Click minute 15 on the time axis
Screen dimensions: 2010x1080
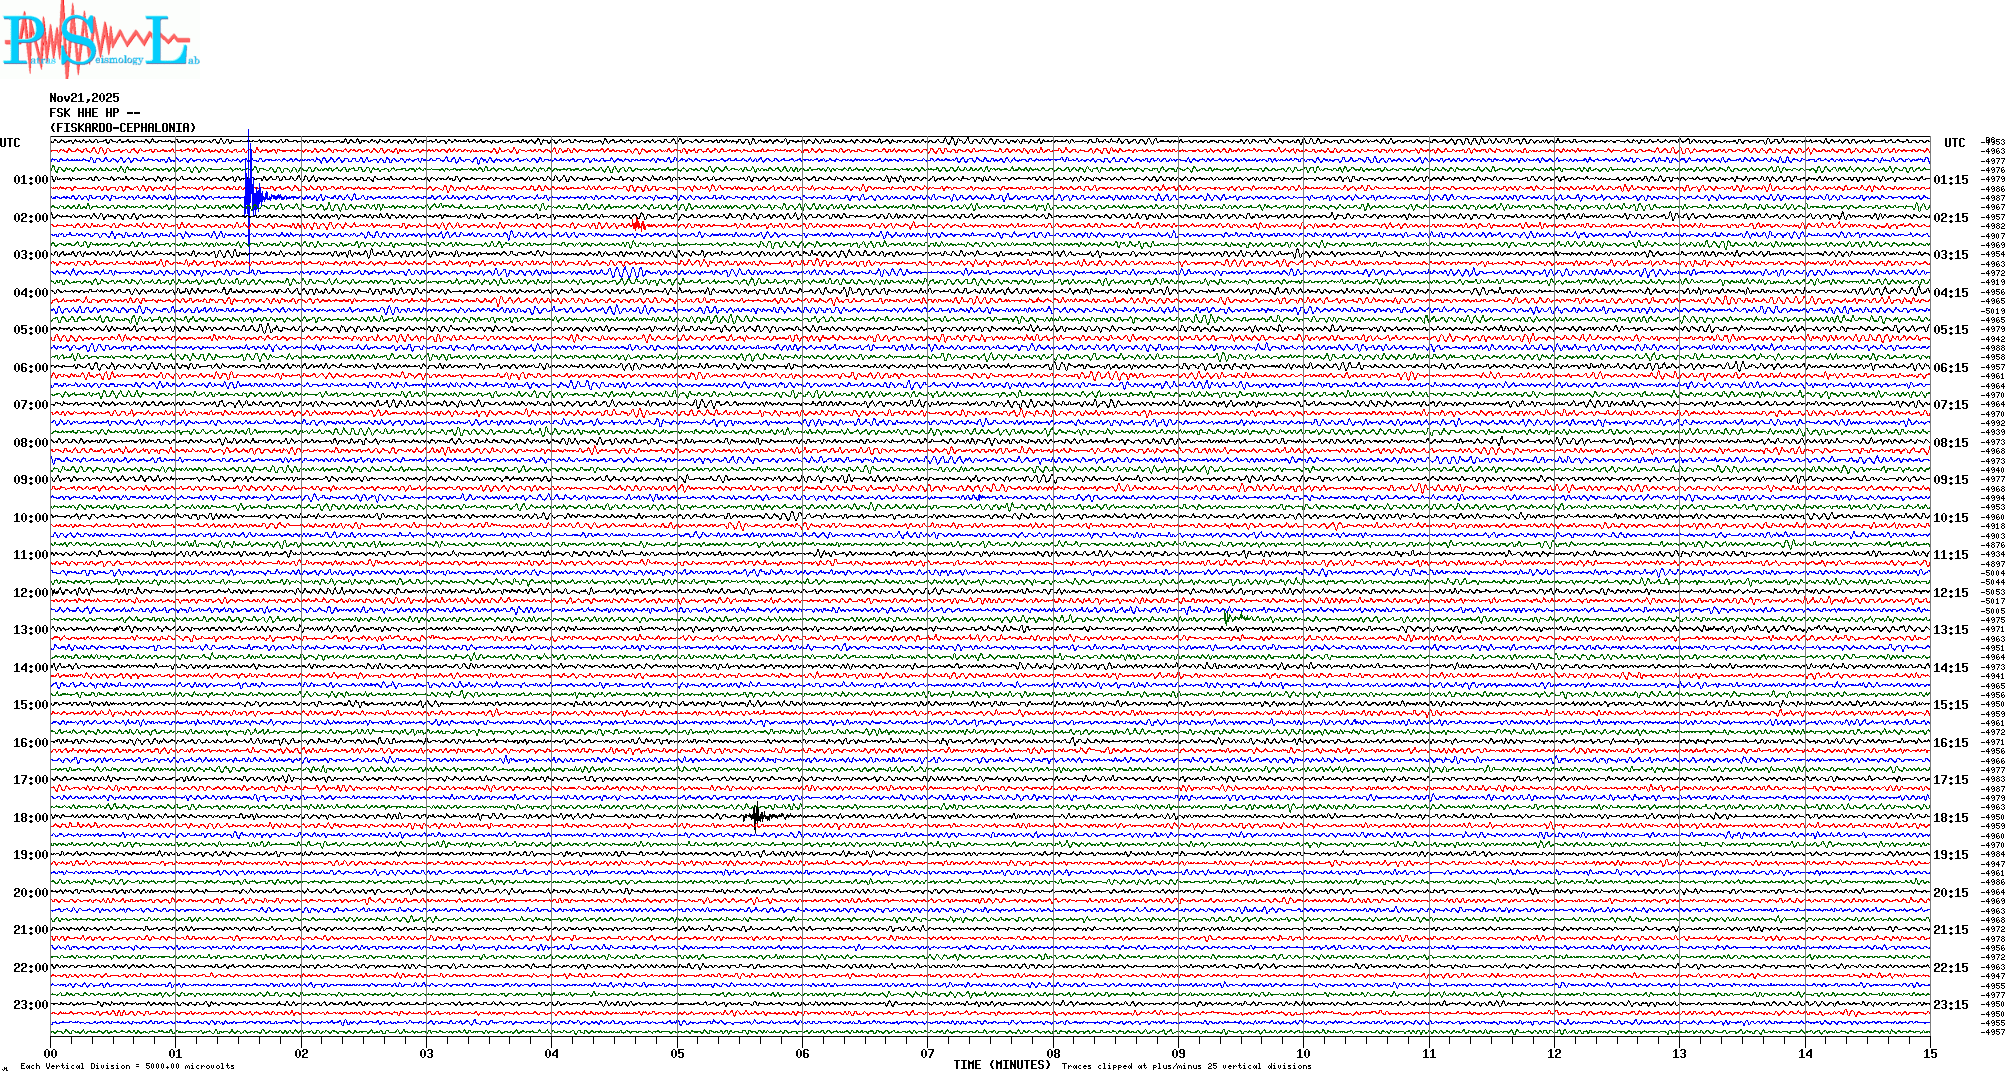click(1929, 1054)
